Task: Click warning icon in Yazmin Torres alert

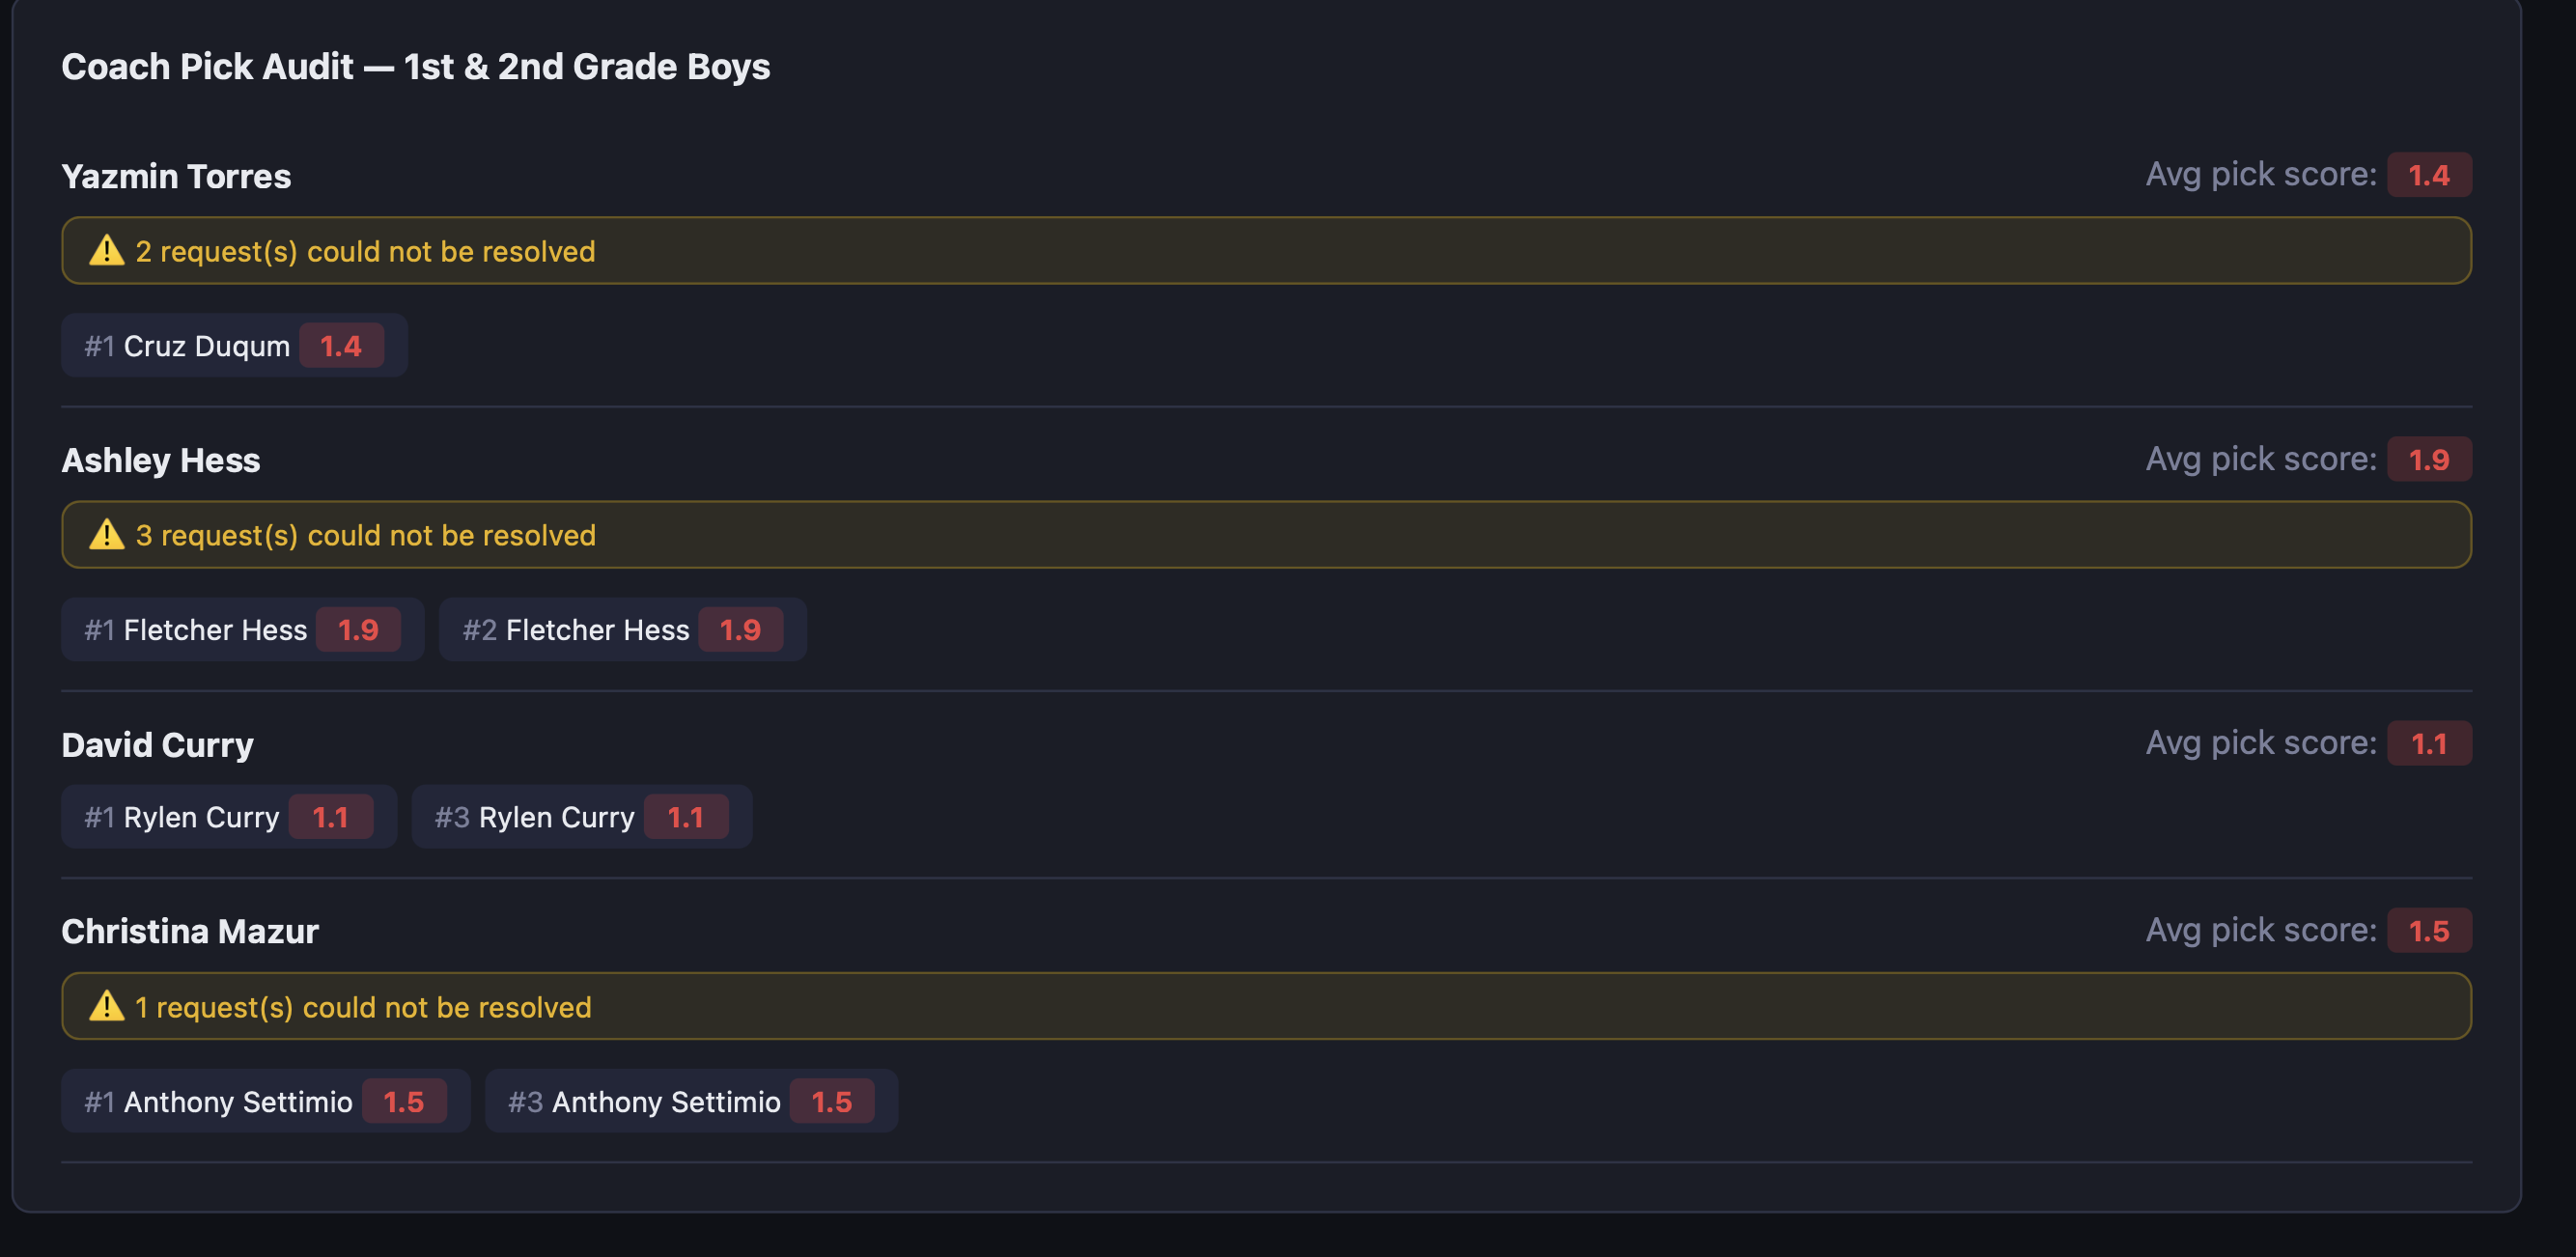Action: (x=107, y=250)
